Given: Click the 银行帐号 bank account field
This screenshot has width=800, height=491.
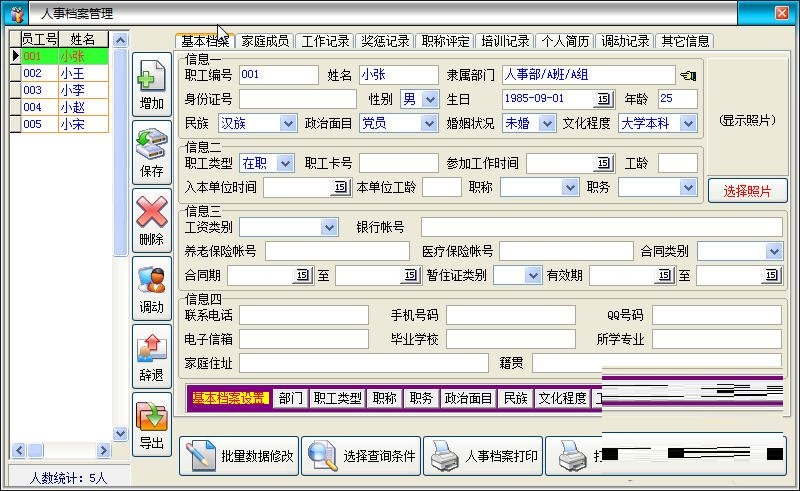Looking at the screenshot, I should (x=602, y=227).
